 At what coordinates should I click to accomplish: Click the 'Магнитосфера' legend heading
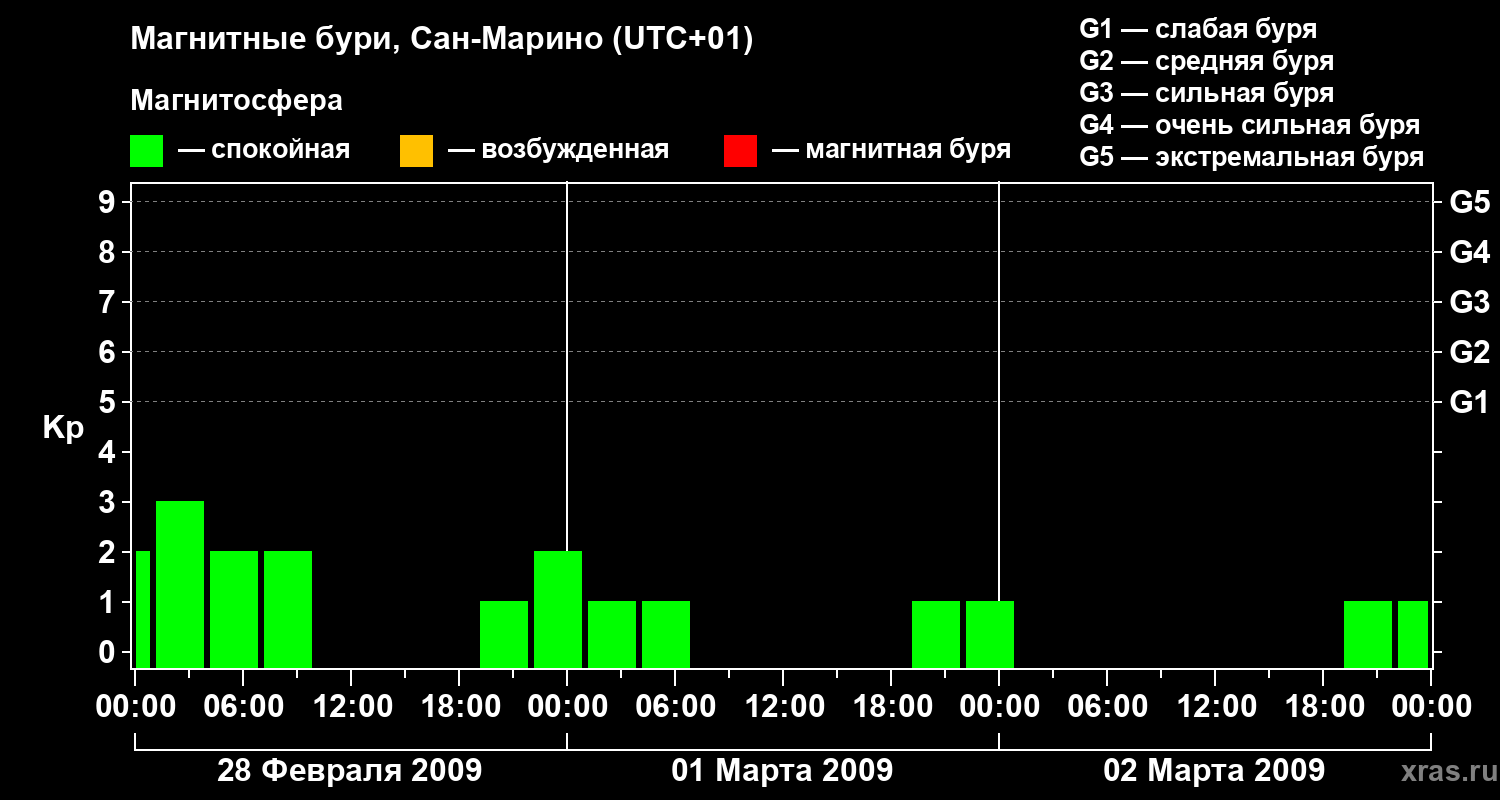(236, 101)
